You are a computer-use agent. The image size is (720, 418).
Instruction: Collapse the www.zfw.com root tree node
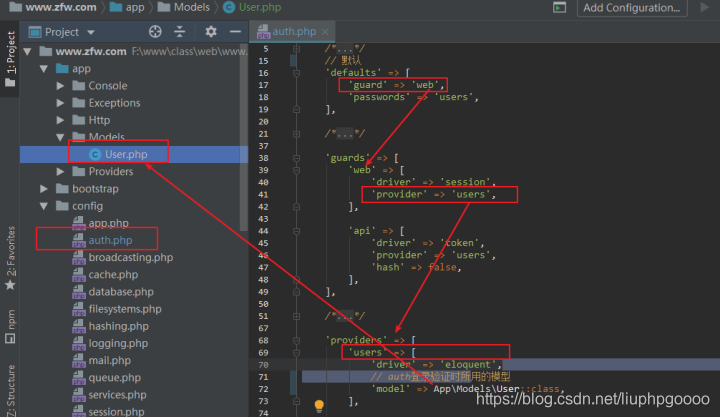[28, 51]
